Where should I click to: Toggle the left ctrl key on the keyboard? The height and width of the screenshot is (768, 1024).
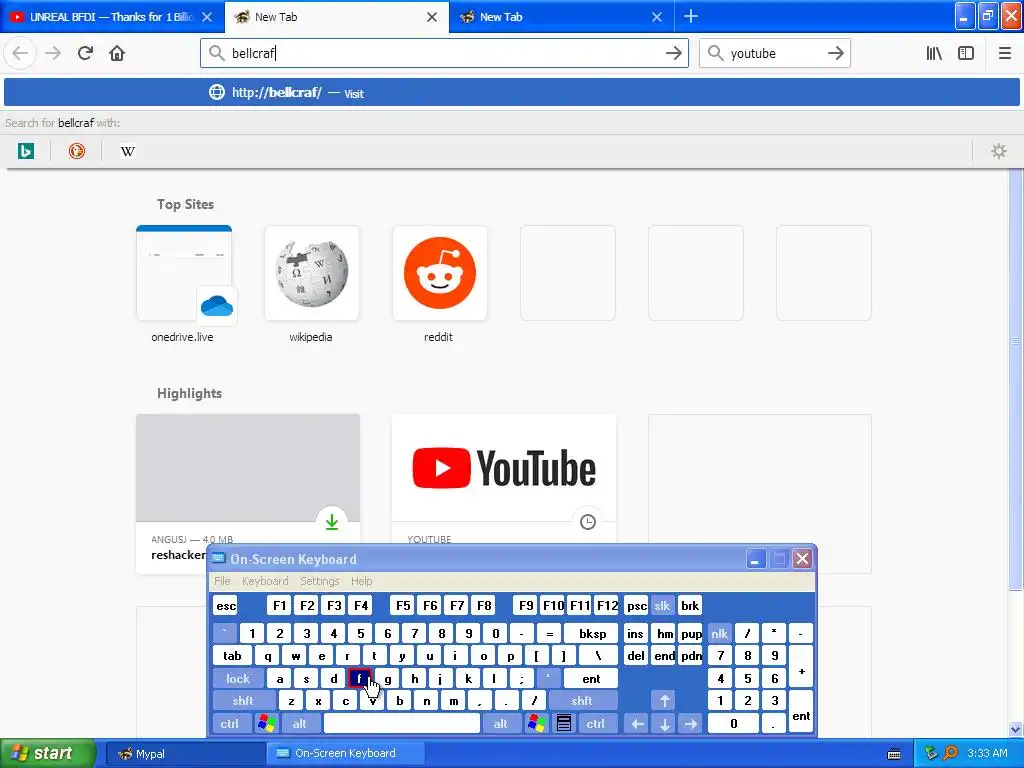[230, 724]
